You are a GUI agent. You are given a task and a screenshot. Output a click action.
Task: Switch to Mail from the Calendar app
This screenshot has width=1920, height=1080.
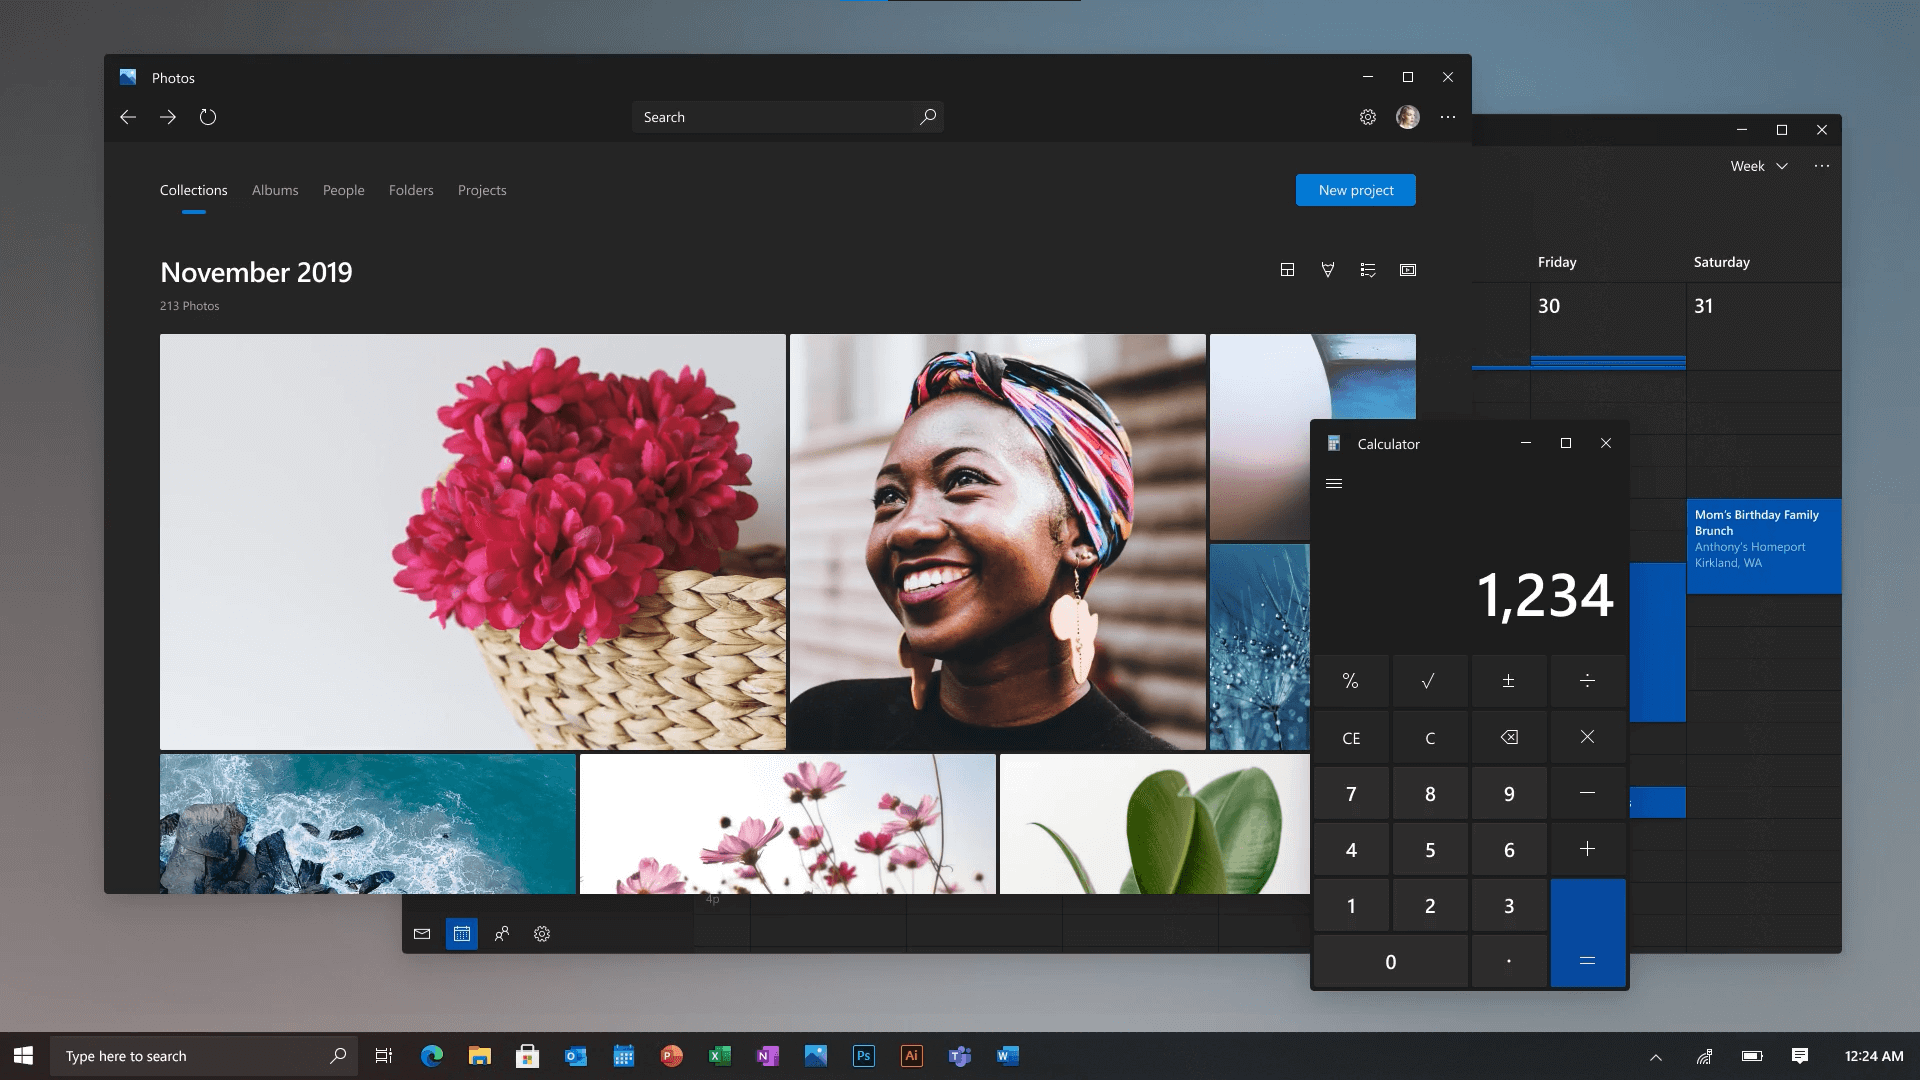click(x=422, y=933)
